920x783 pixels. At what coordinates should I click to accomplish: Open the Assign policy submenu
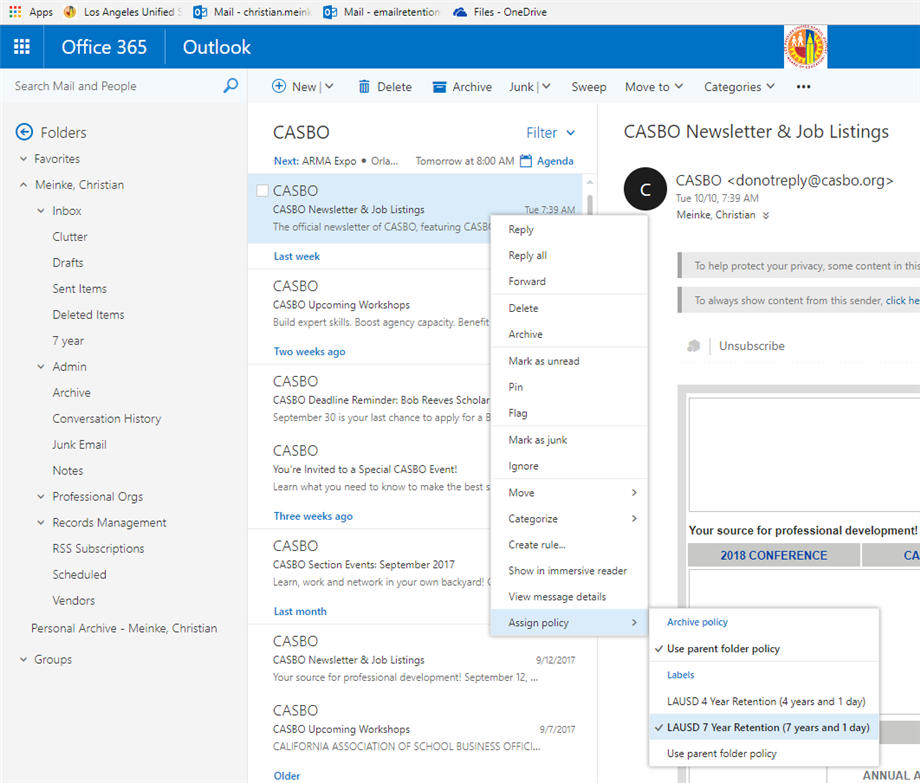pos(569,622)
